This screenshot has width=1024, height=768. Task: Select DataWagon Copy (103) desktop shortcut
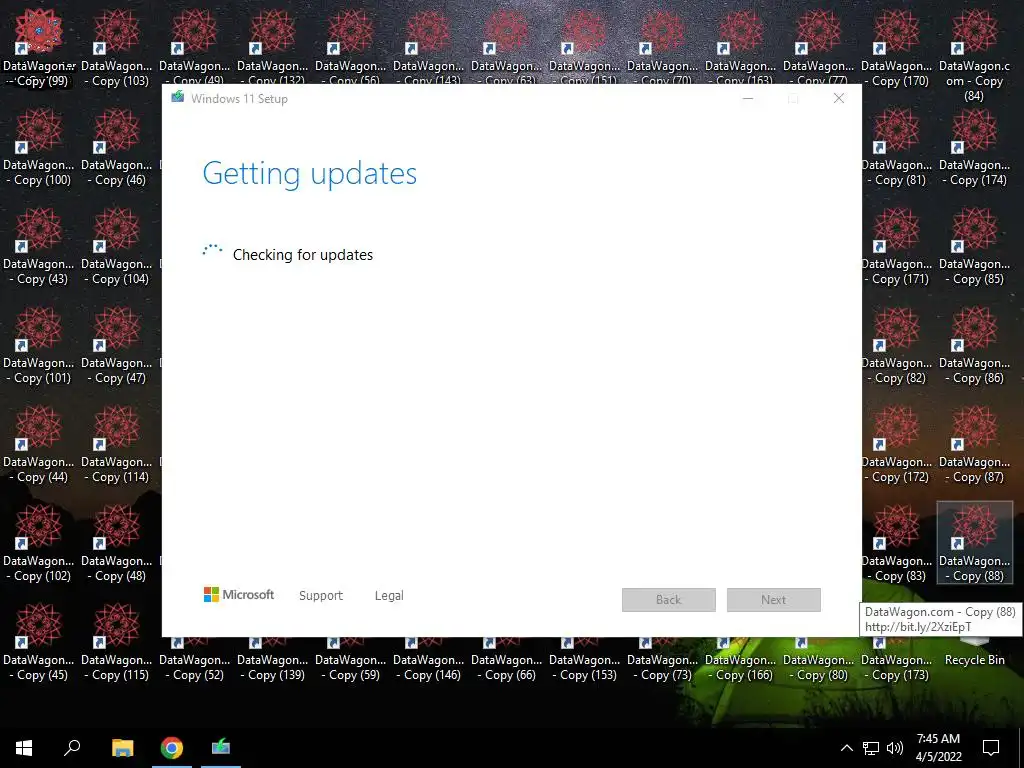tap(116, 48)
